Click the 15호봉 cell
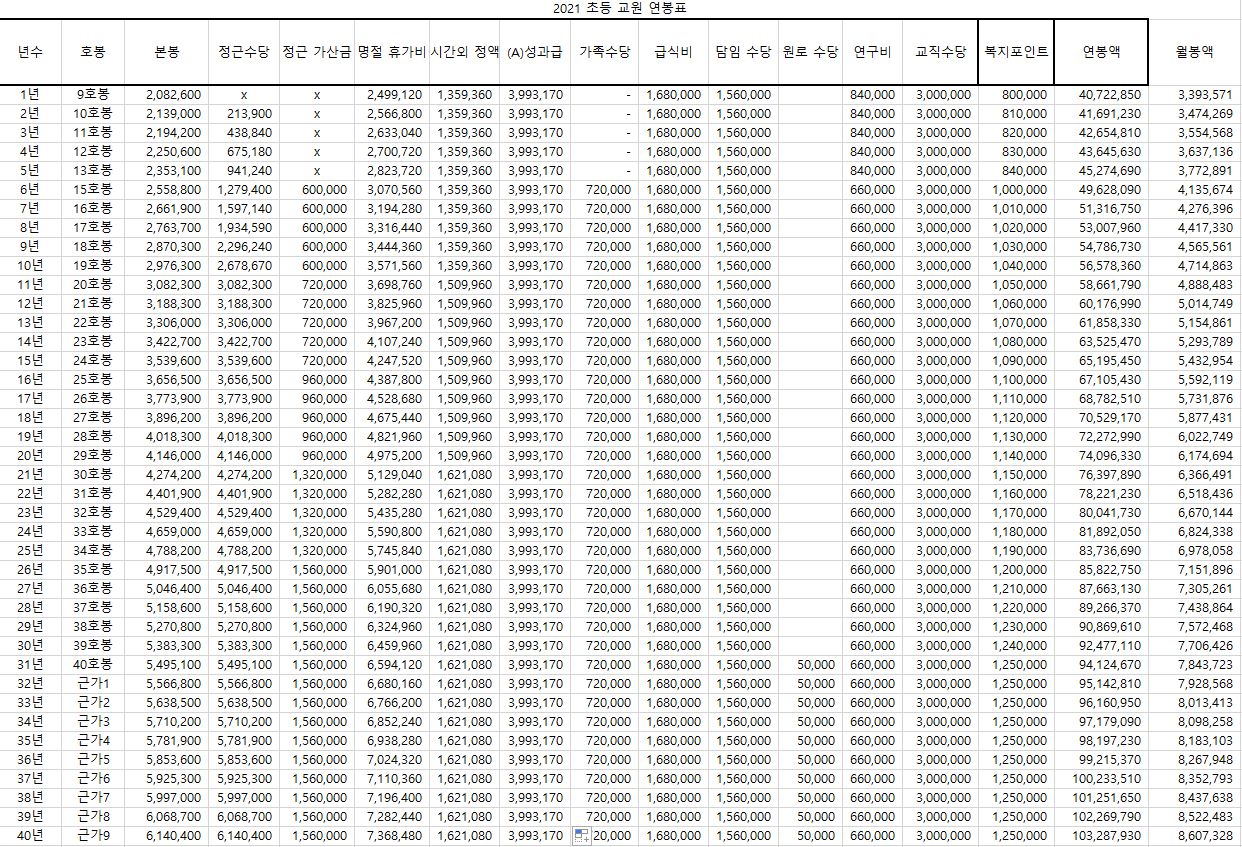 (x=92, y=189)
